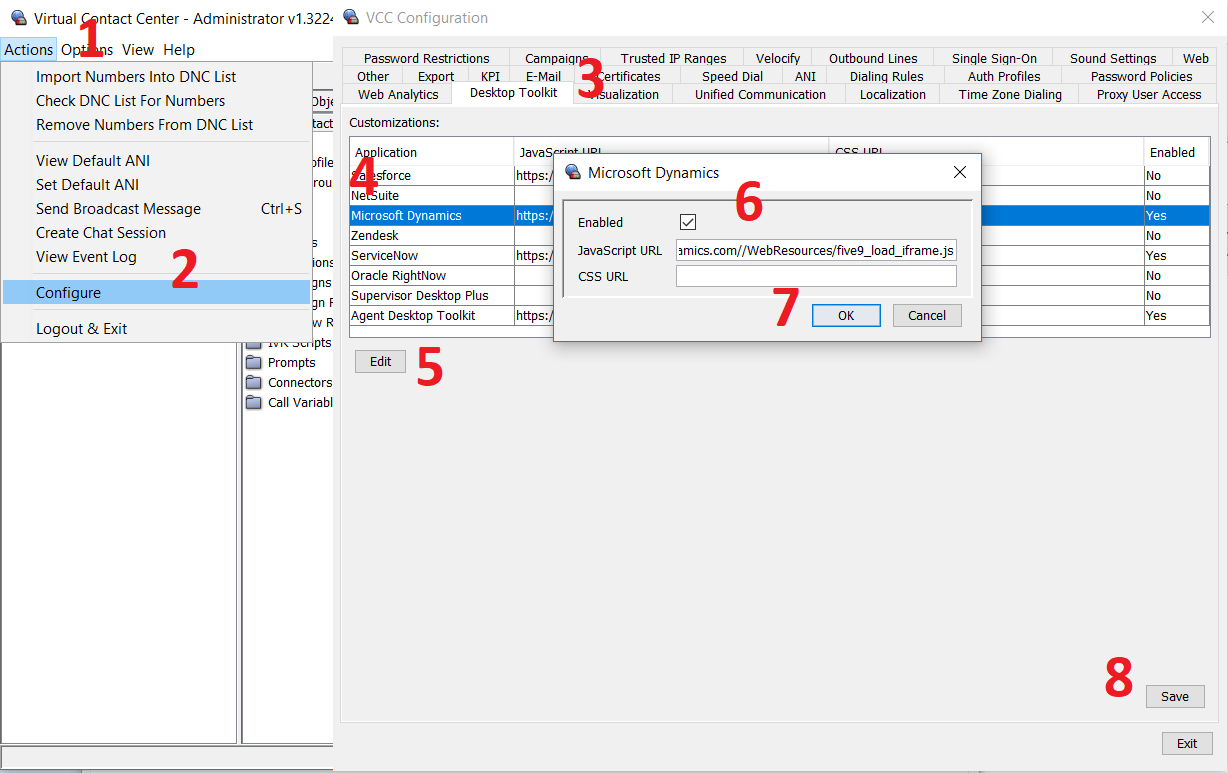Click the Virtual Contact Center title icon
Viewport: 1228px width, 773px height.
(x=19, y=17)
